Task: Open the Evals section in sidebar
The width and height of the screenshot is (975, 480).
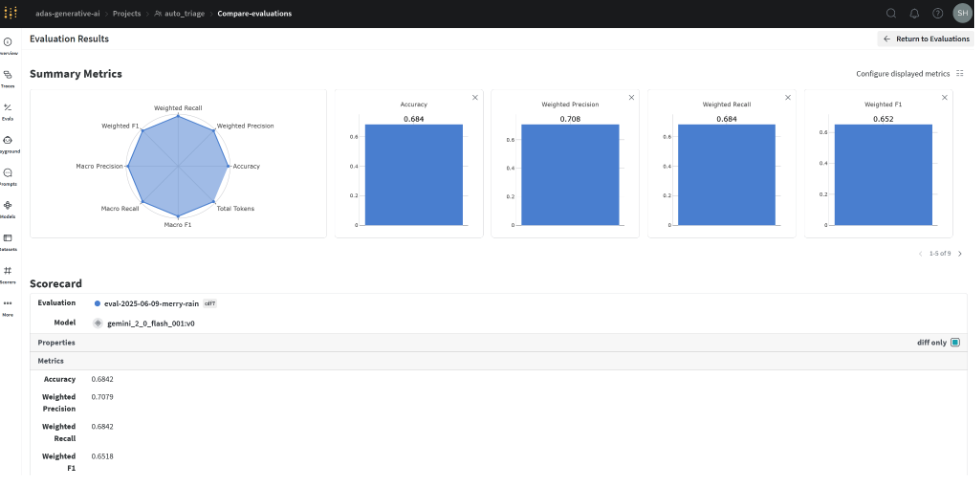Action: 8,109
